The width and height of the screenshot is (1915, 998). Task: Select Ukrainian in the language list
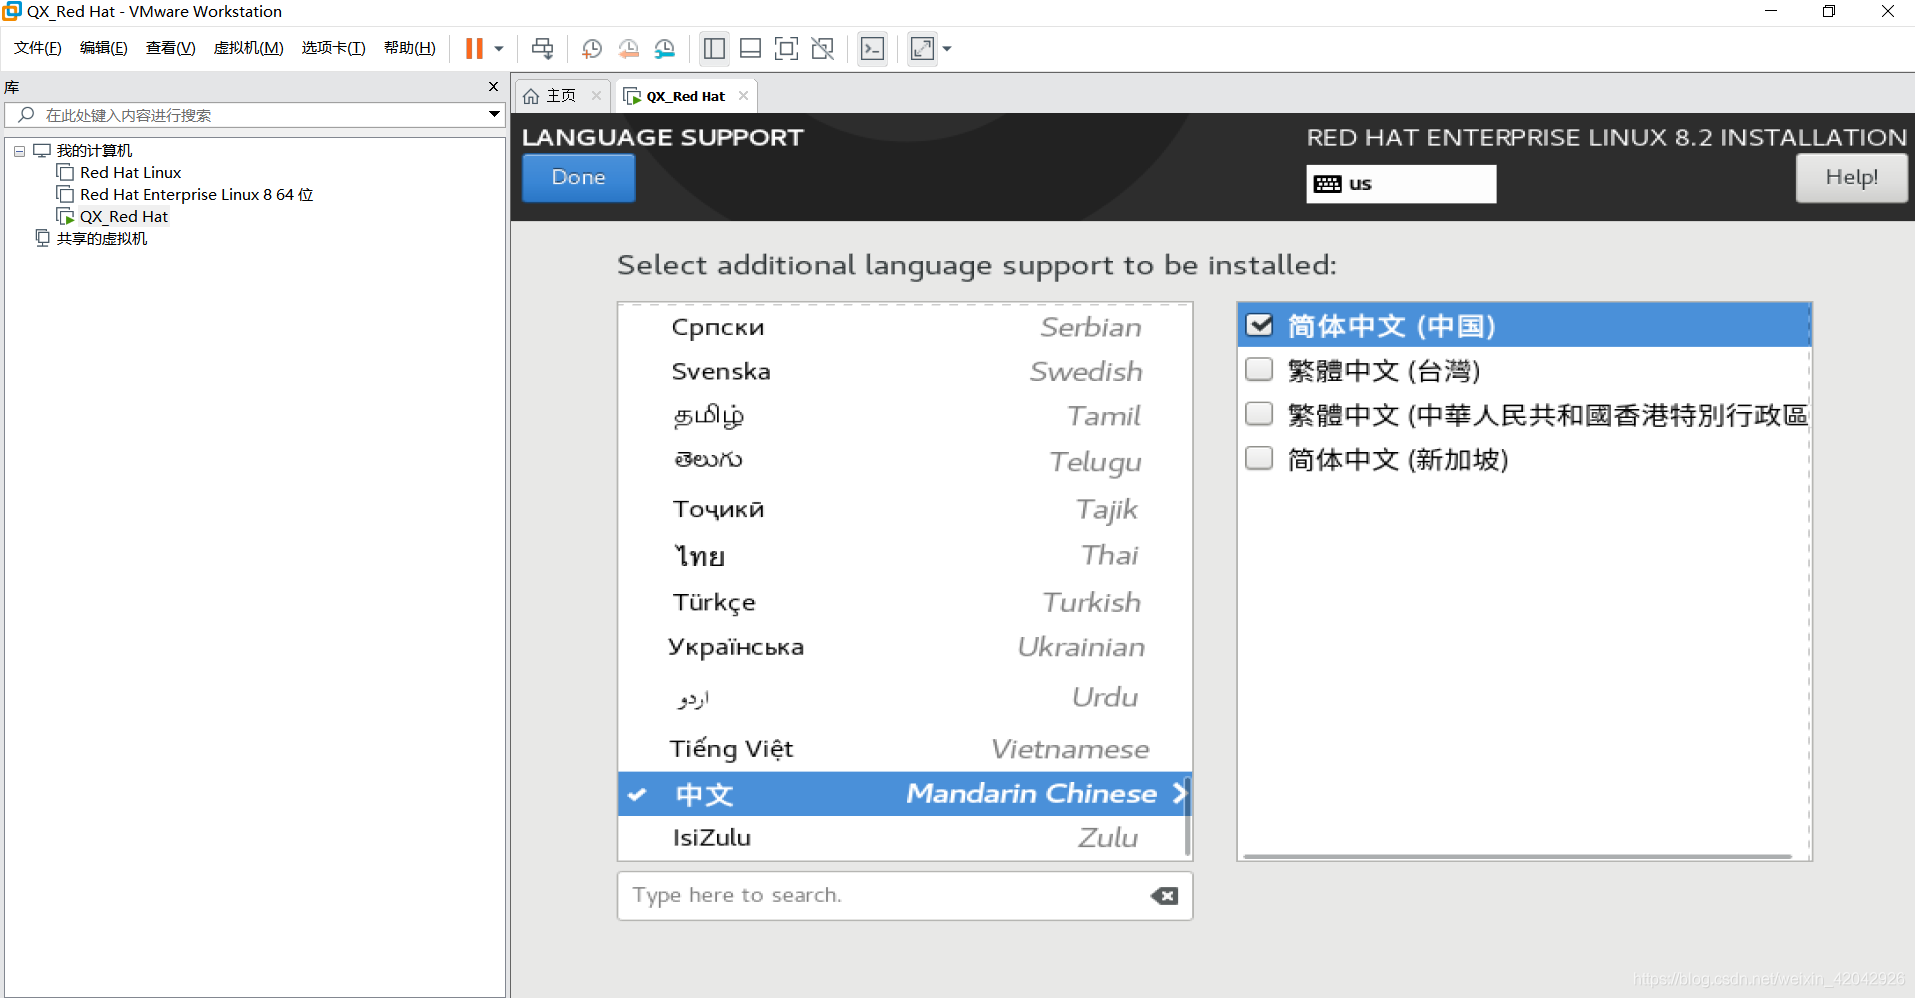904,647
